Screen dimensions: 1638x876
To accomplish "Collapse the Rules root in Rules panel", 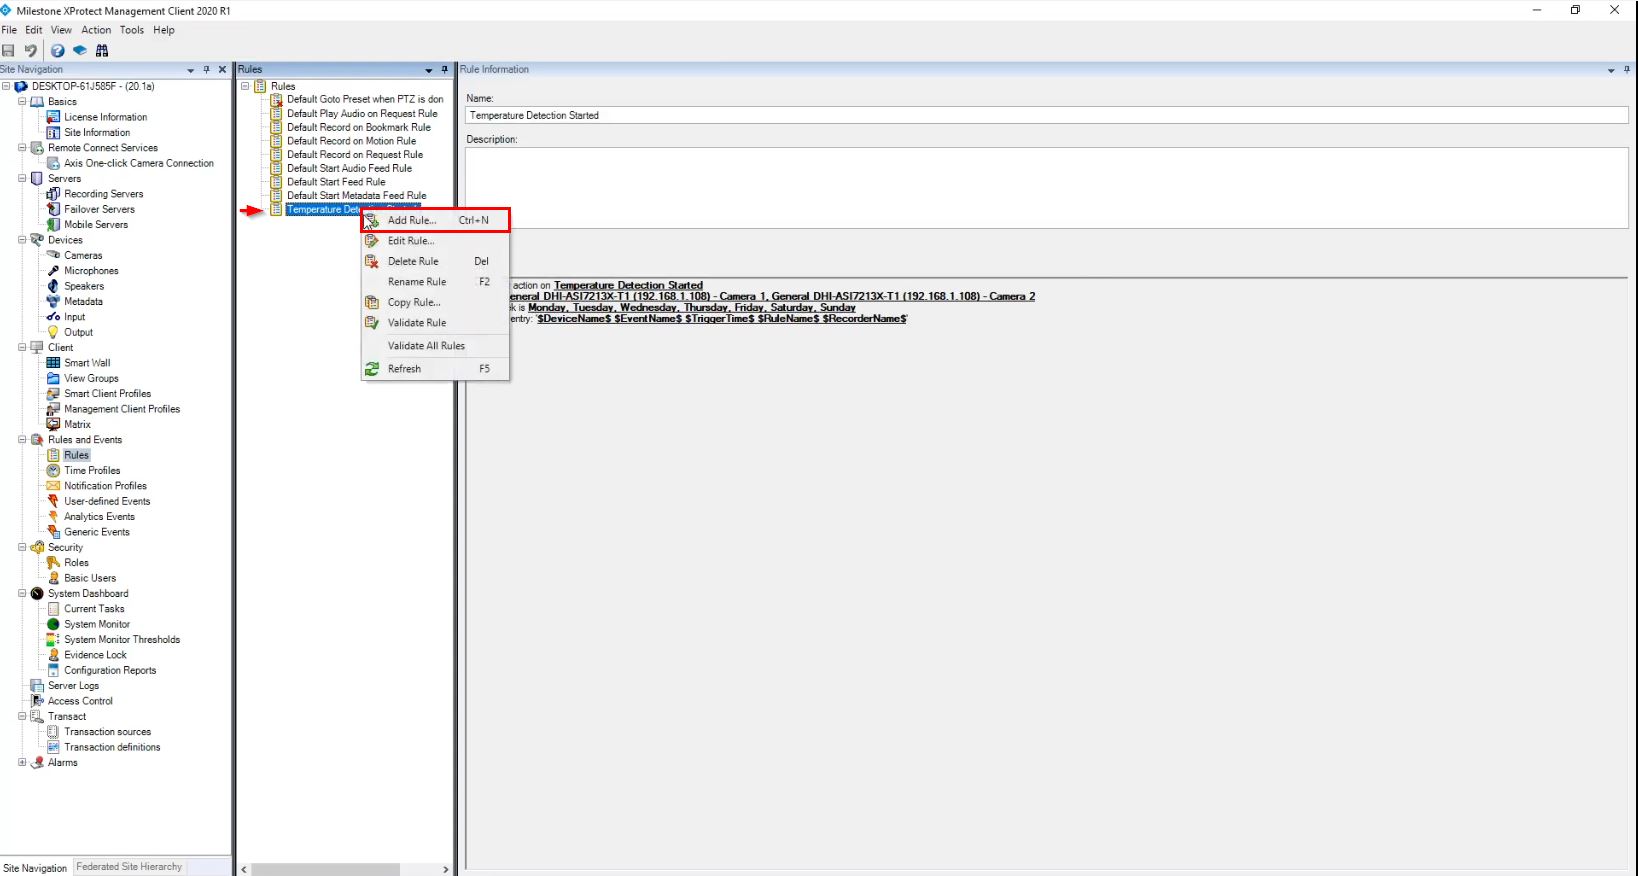I will (245, 86).
